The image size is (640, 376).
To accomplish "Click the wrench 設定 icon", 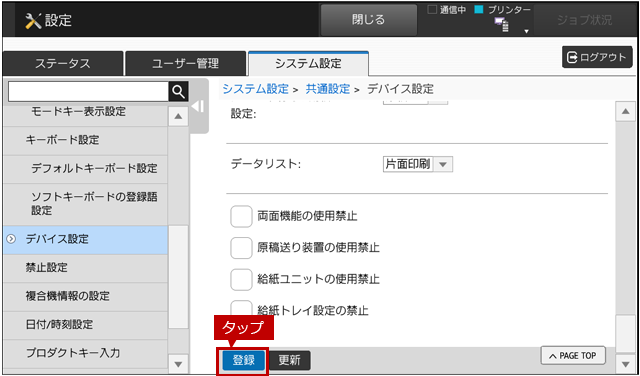I will [33, 20].
